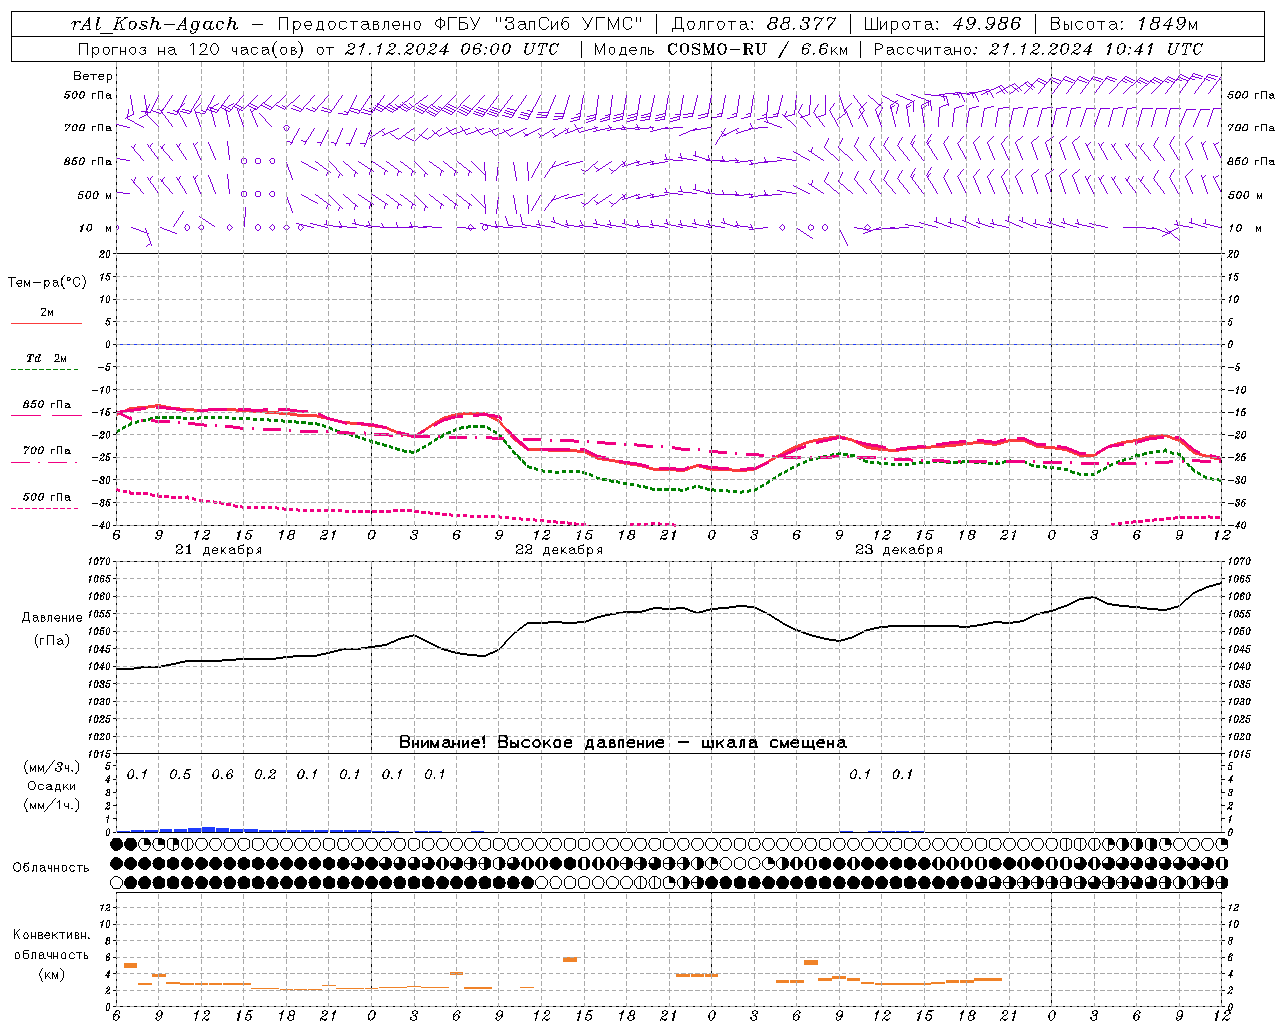
Task: Click the -40 label on the left temperature axis
Action: pyautogui.click(x=103, y=526)
